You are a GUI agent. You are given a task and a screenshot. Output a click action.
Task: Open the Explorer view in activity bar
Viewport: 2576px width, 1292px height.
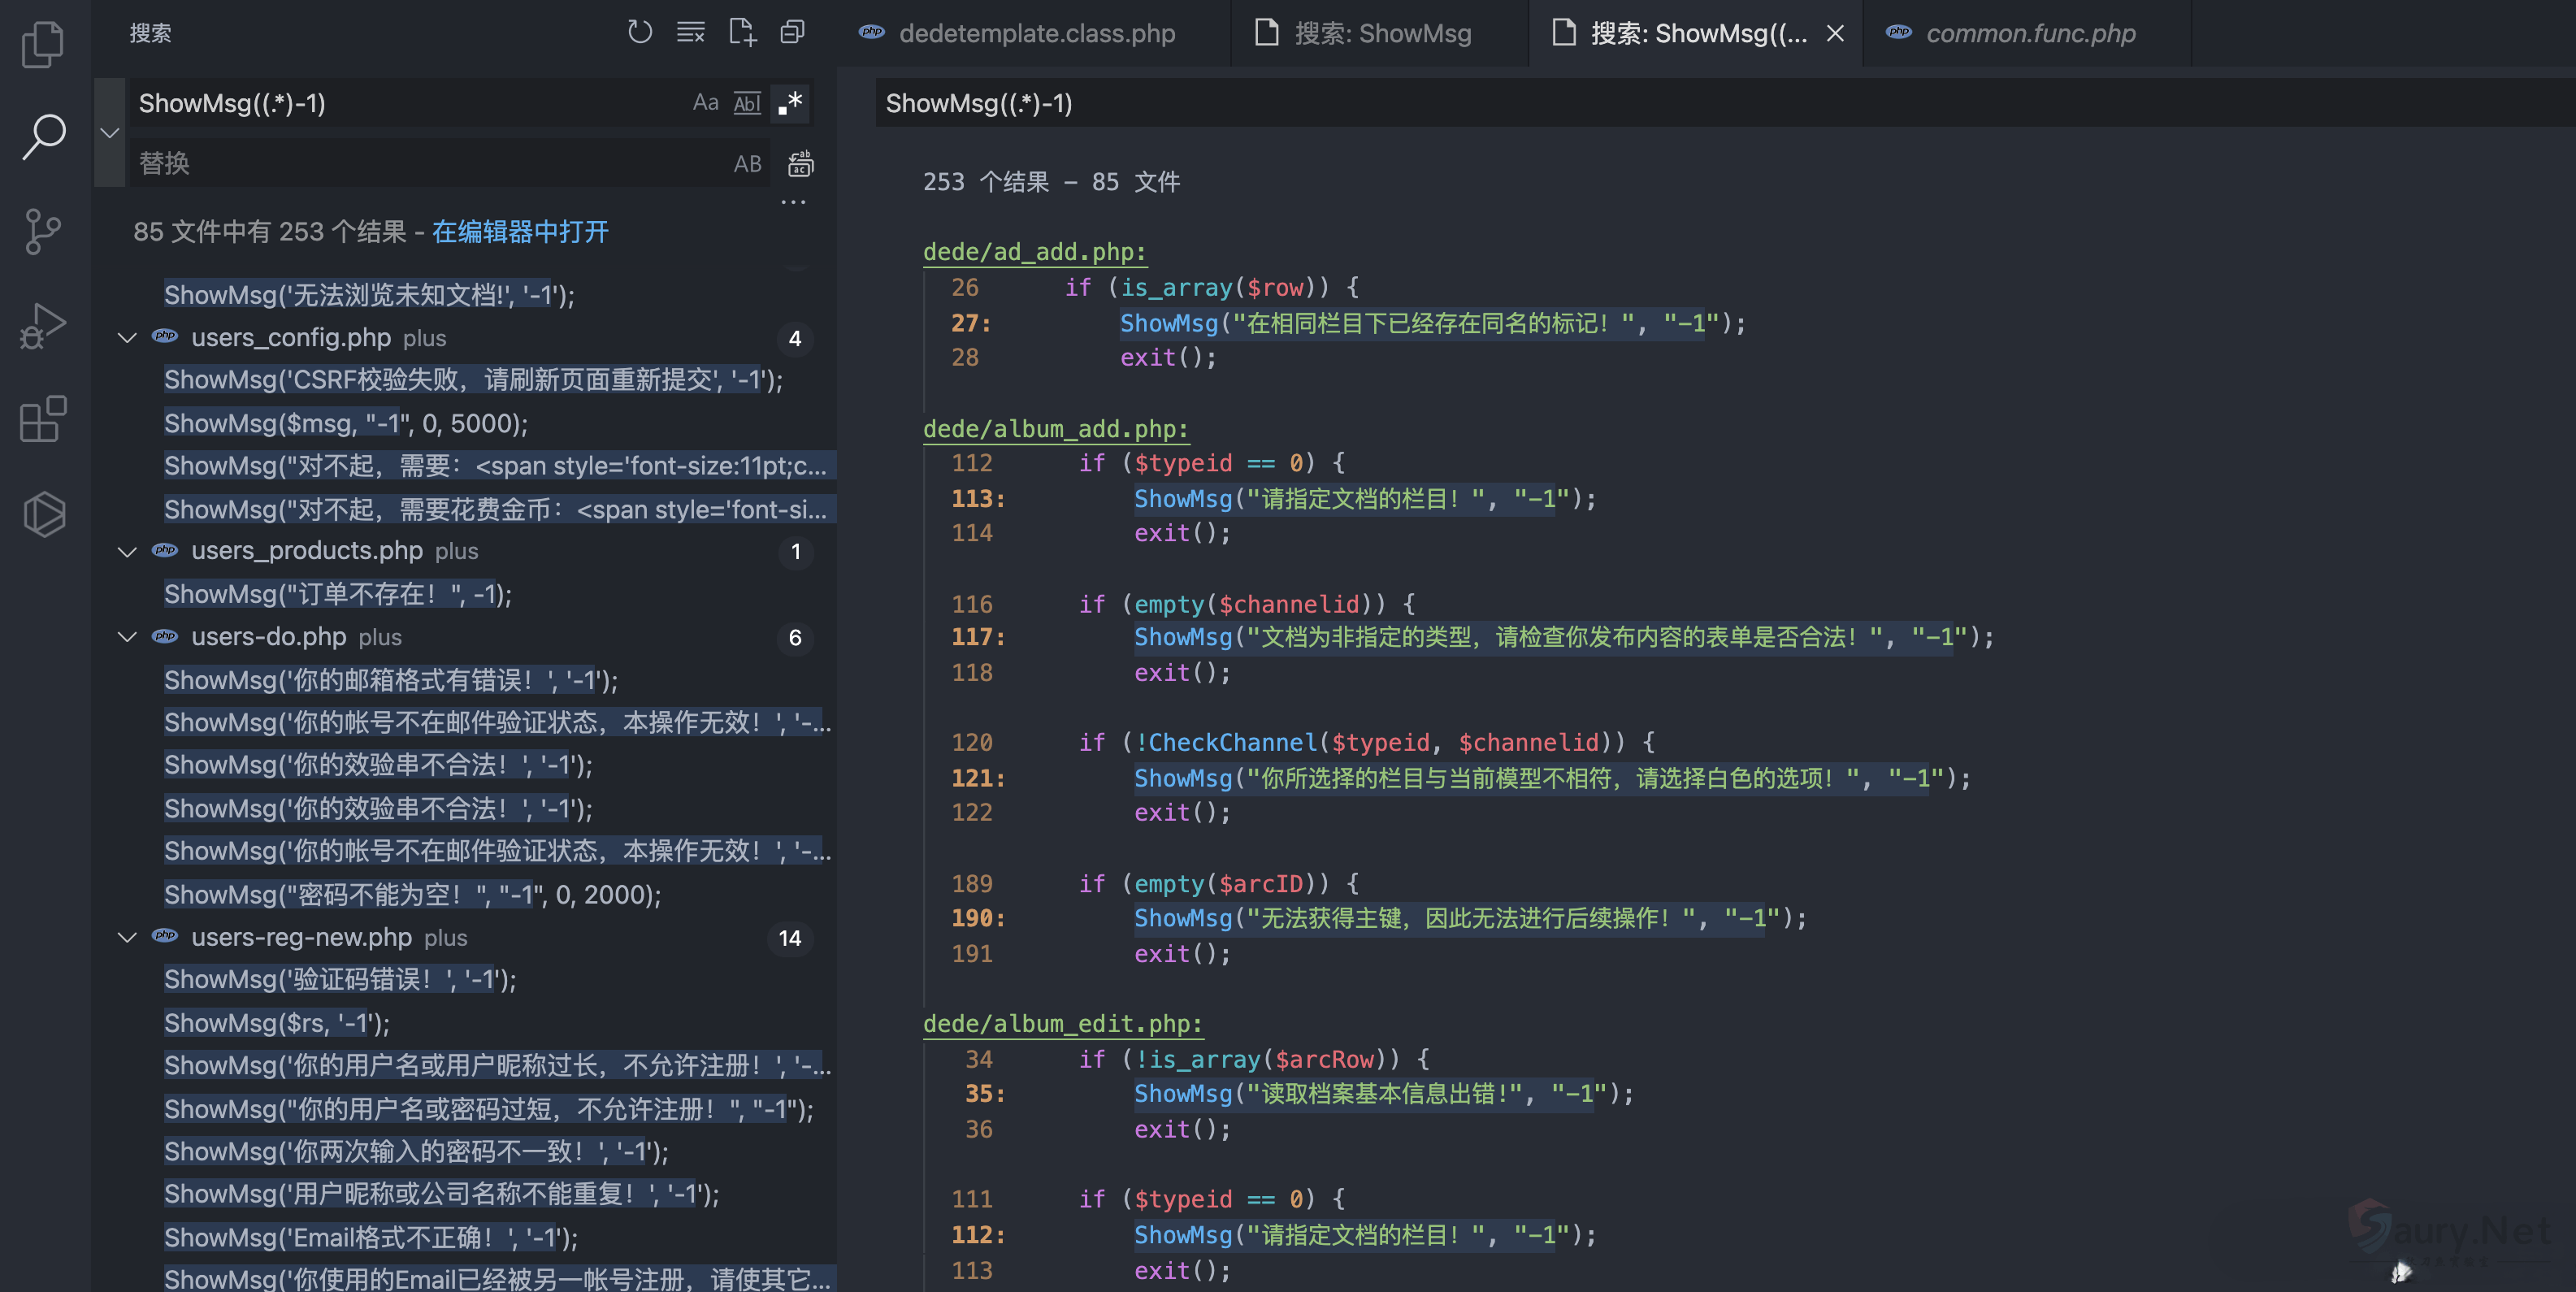tap(43, 44)
